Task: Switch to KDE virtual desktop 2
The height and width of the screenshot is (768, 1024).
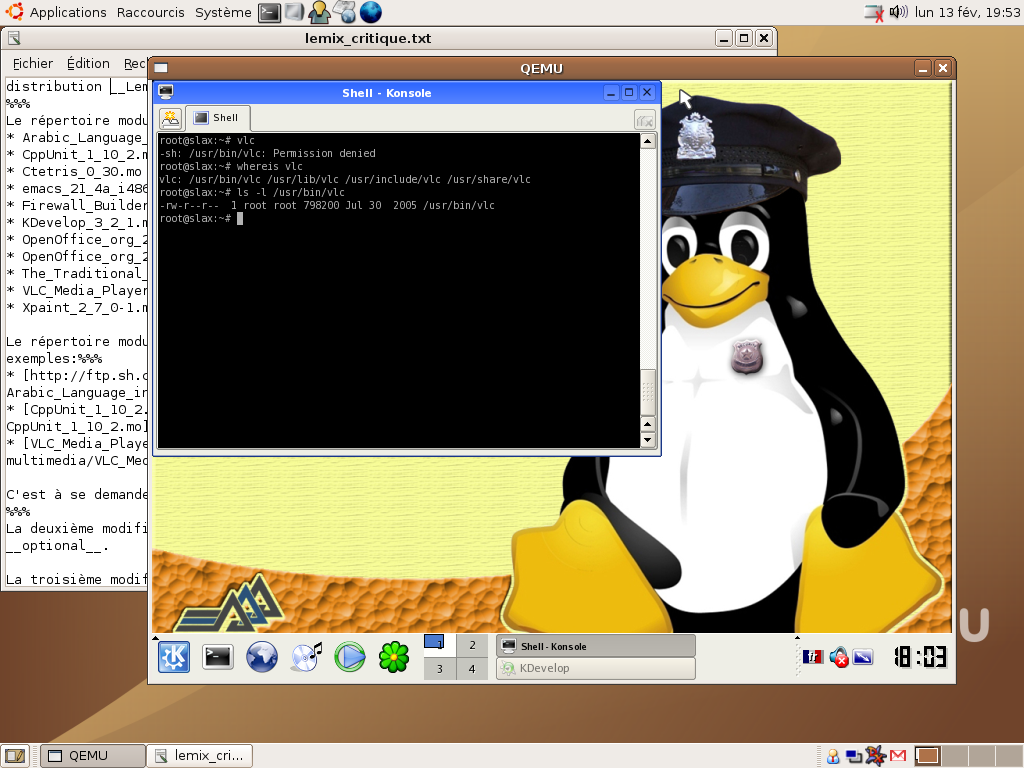Action: coord(472,645)
